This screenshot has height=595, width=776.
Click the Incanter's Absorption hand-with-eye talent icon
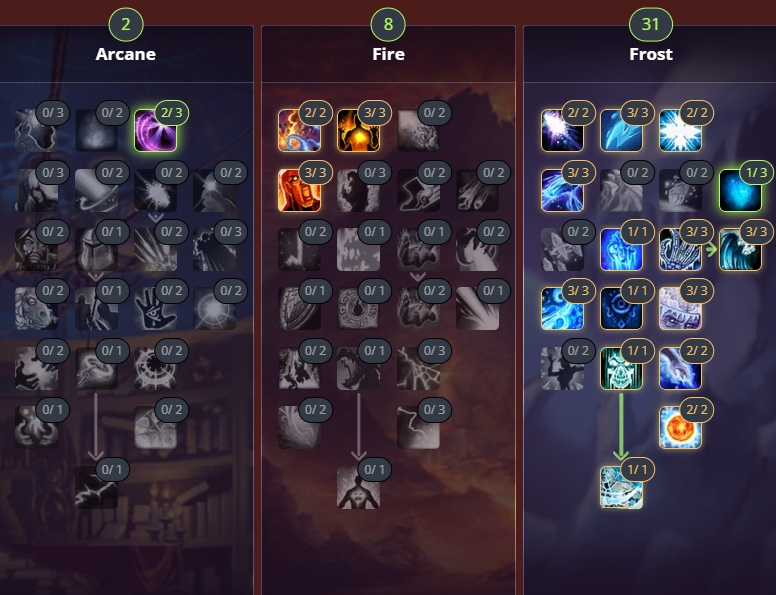[155, 309]
